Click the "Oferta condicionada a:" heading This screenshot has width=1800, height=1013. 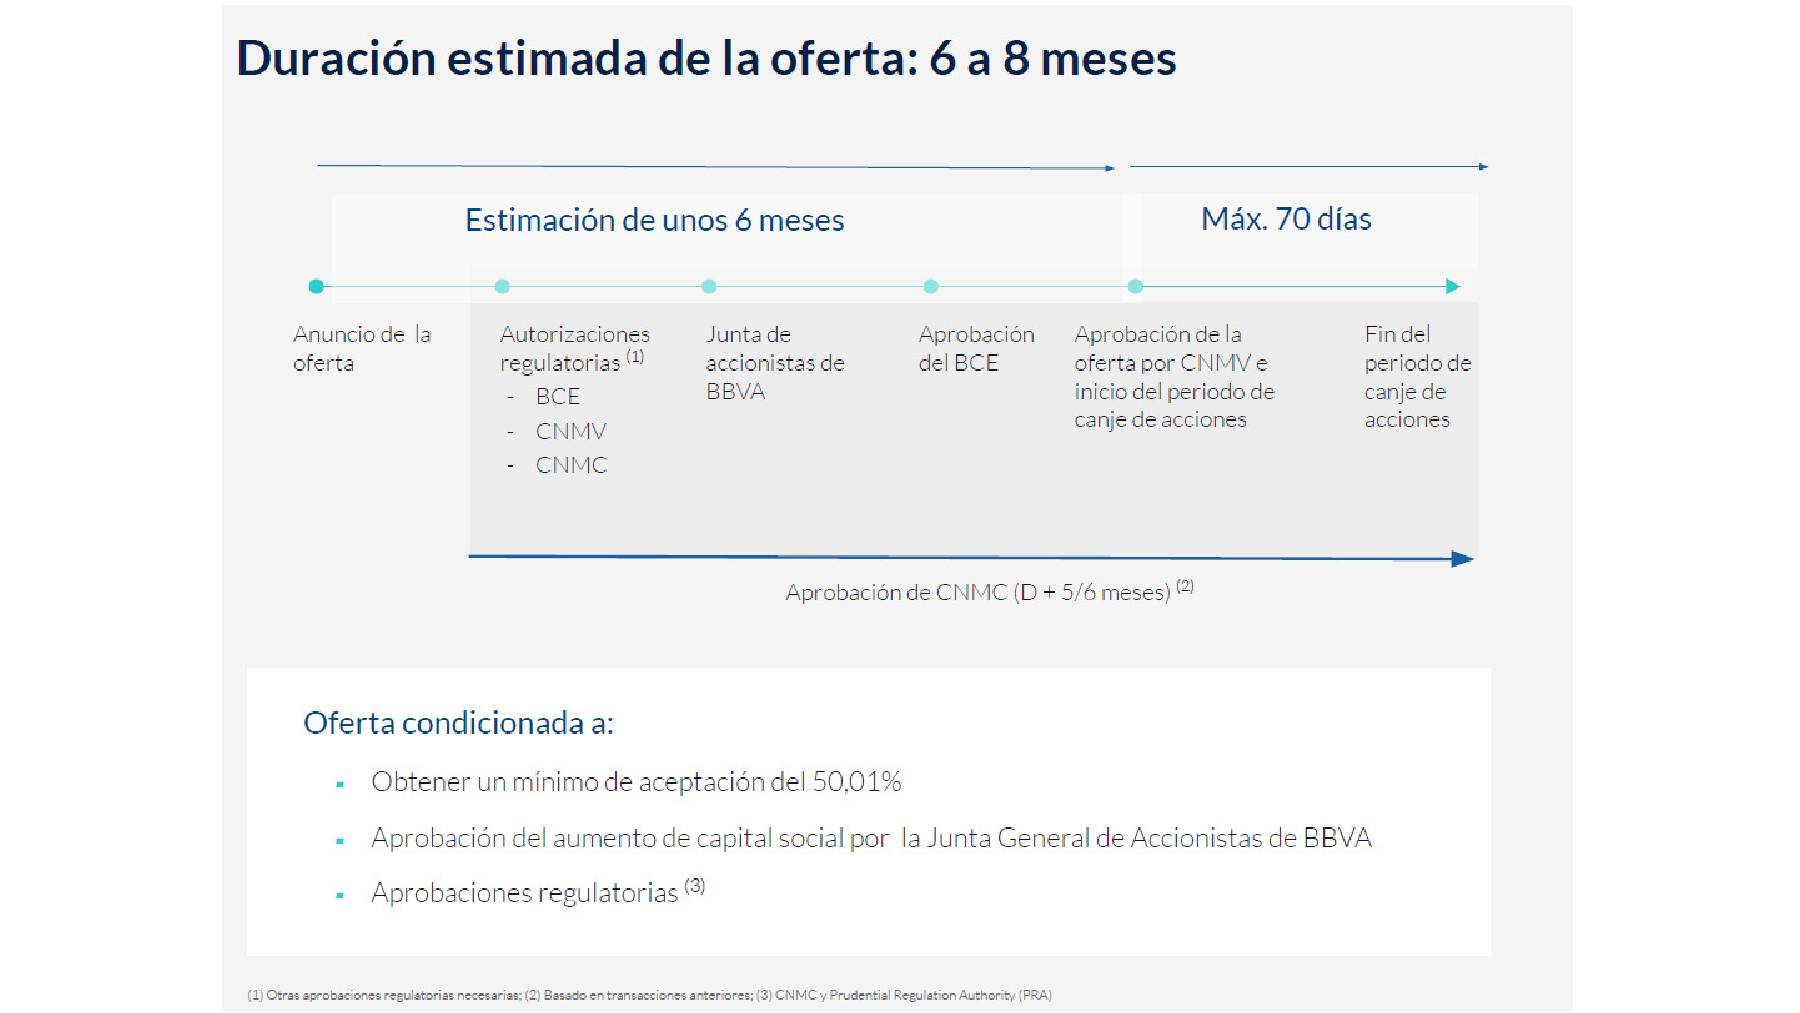[459, 723]
